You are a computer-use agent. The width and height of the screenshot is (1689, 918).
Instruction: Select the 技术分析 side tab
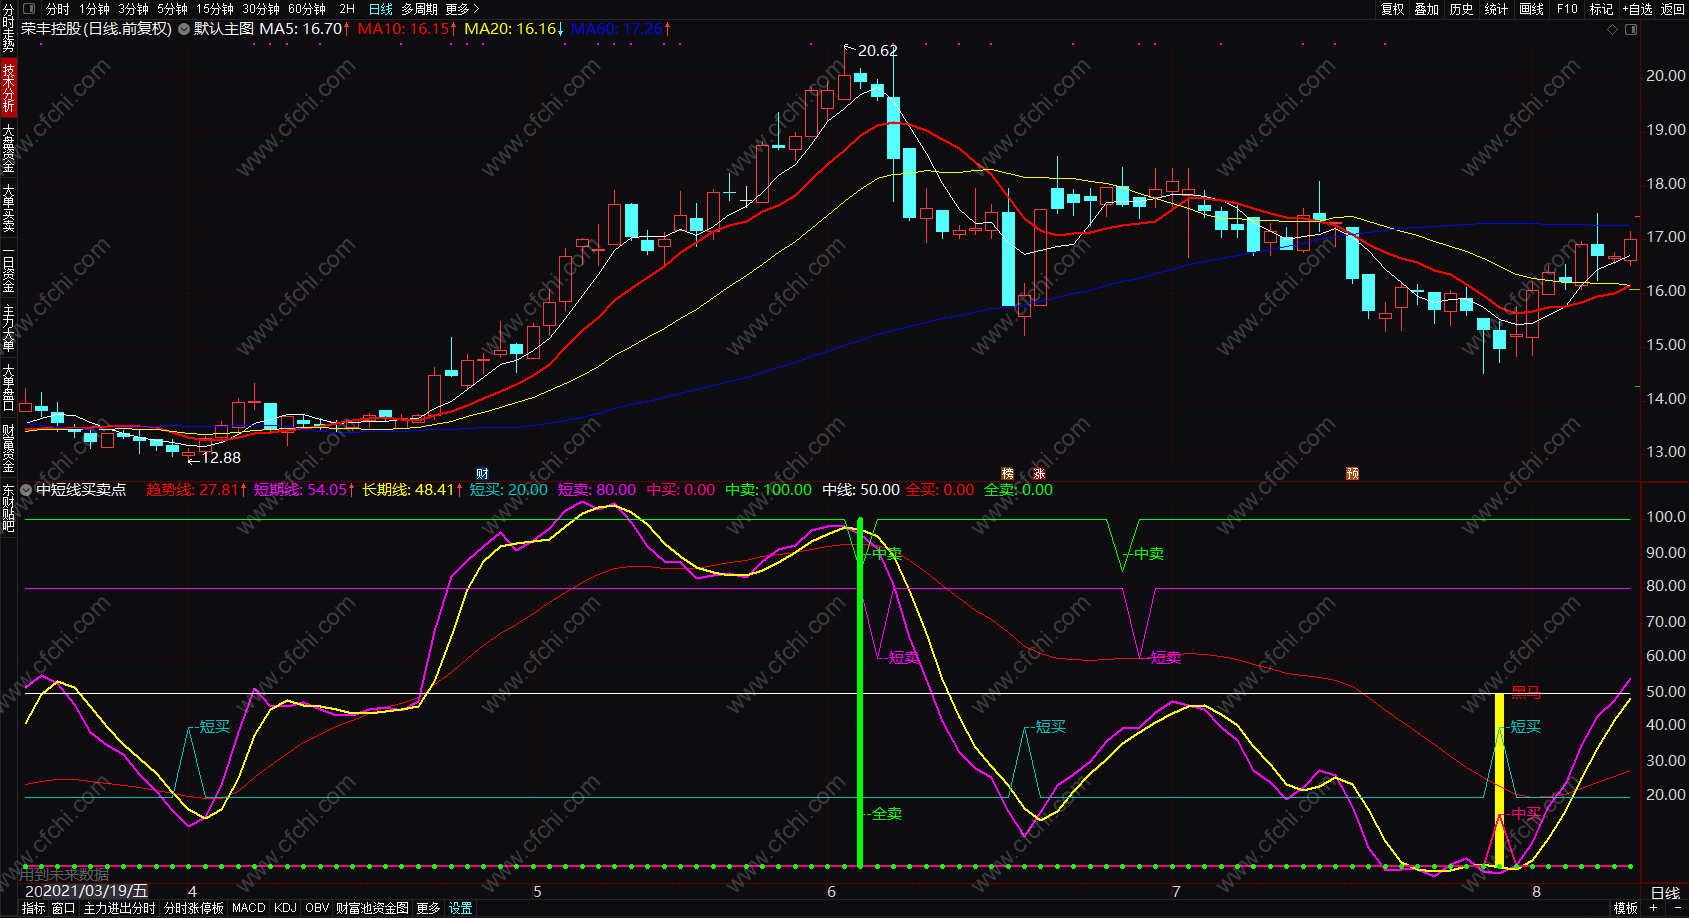[x=8, y=87]
